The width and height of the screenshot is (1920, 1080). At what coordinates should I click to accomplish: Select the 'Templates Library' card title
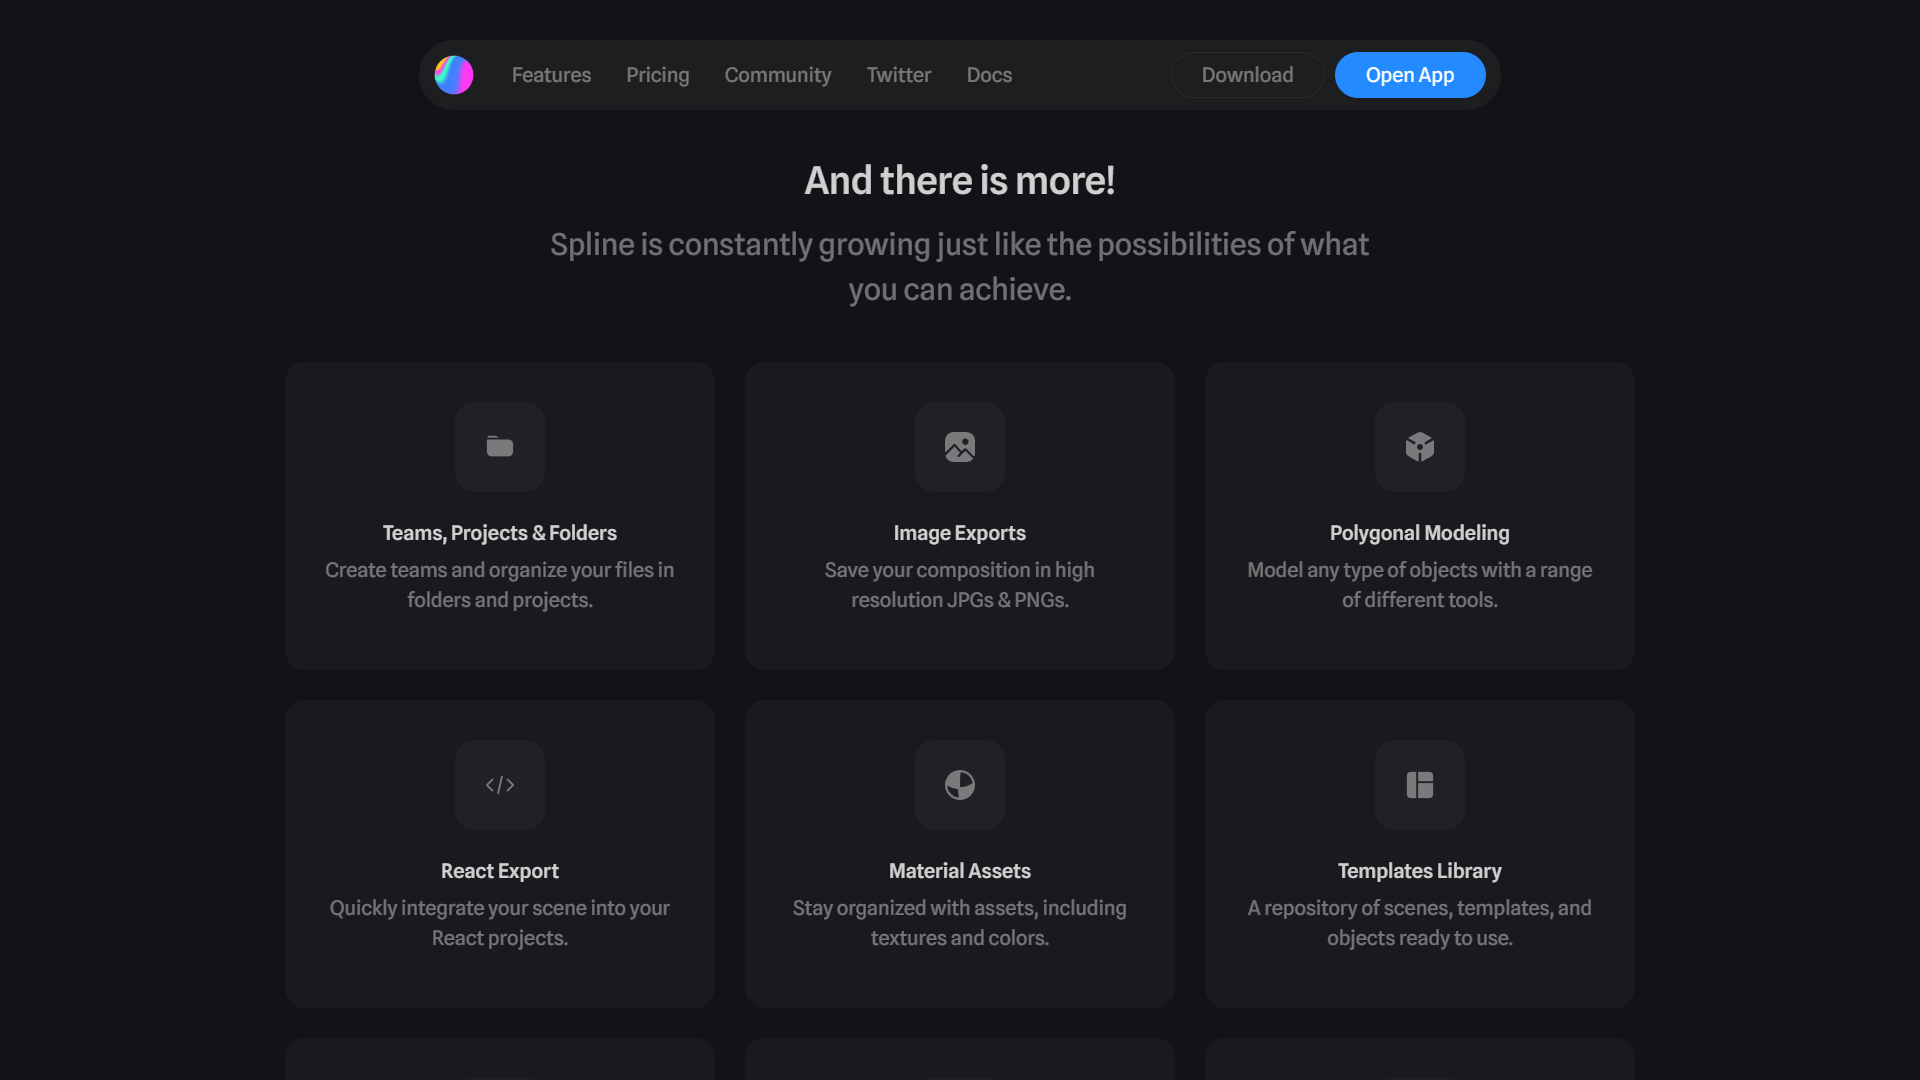1420,871
